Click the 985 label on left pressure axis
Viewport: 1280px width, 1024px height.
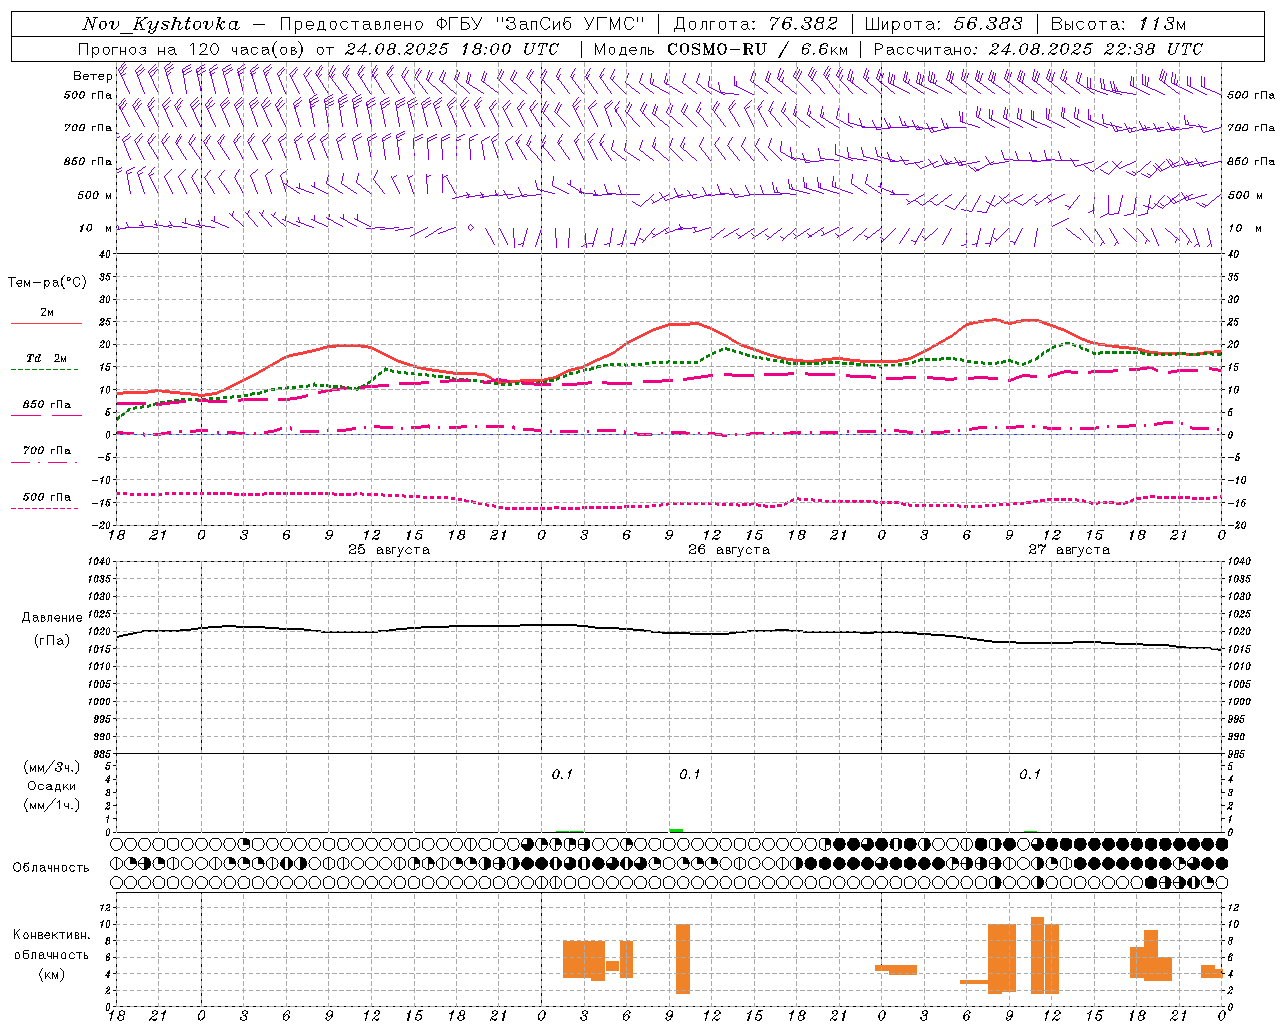pos(103,754)
